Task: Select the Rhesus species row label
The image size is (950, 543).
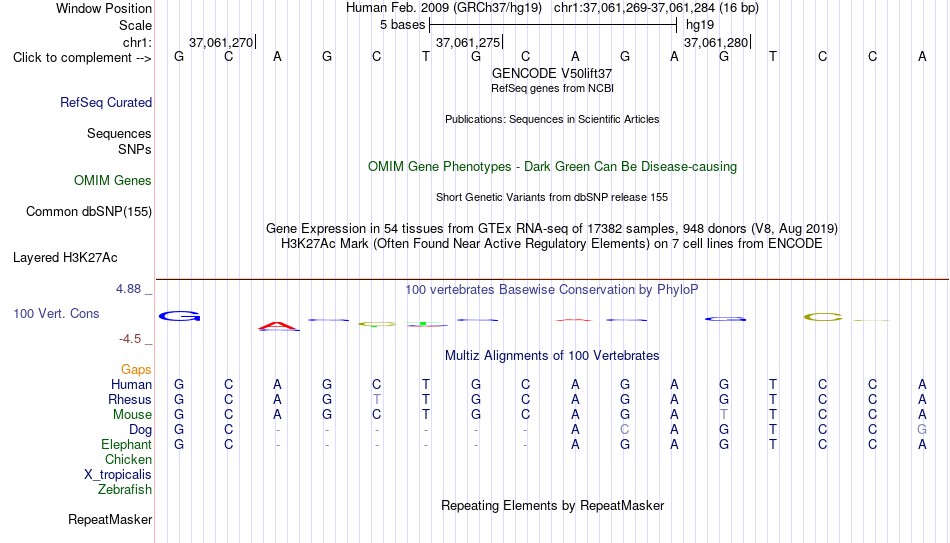Action: 130,399
